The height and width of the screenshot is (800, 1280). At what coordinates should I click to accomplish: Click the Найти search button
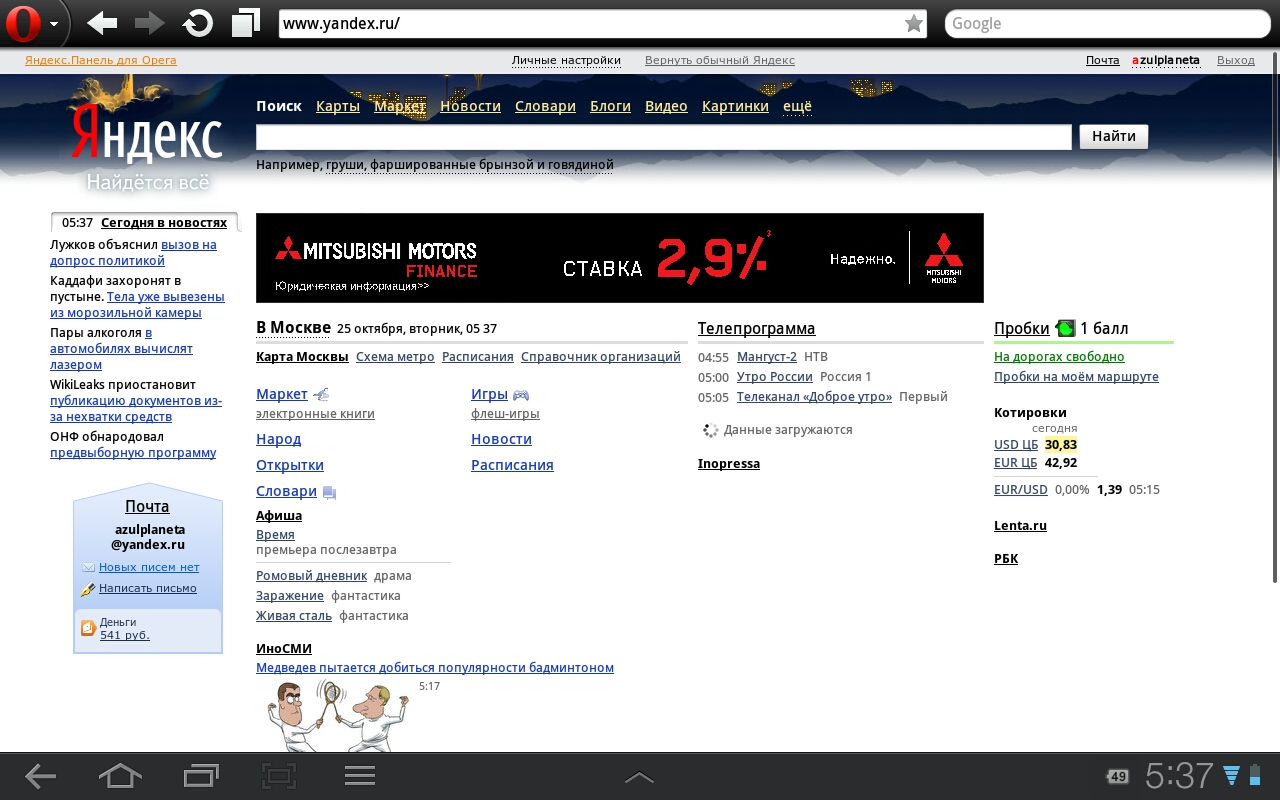point(1114,137)
